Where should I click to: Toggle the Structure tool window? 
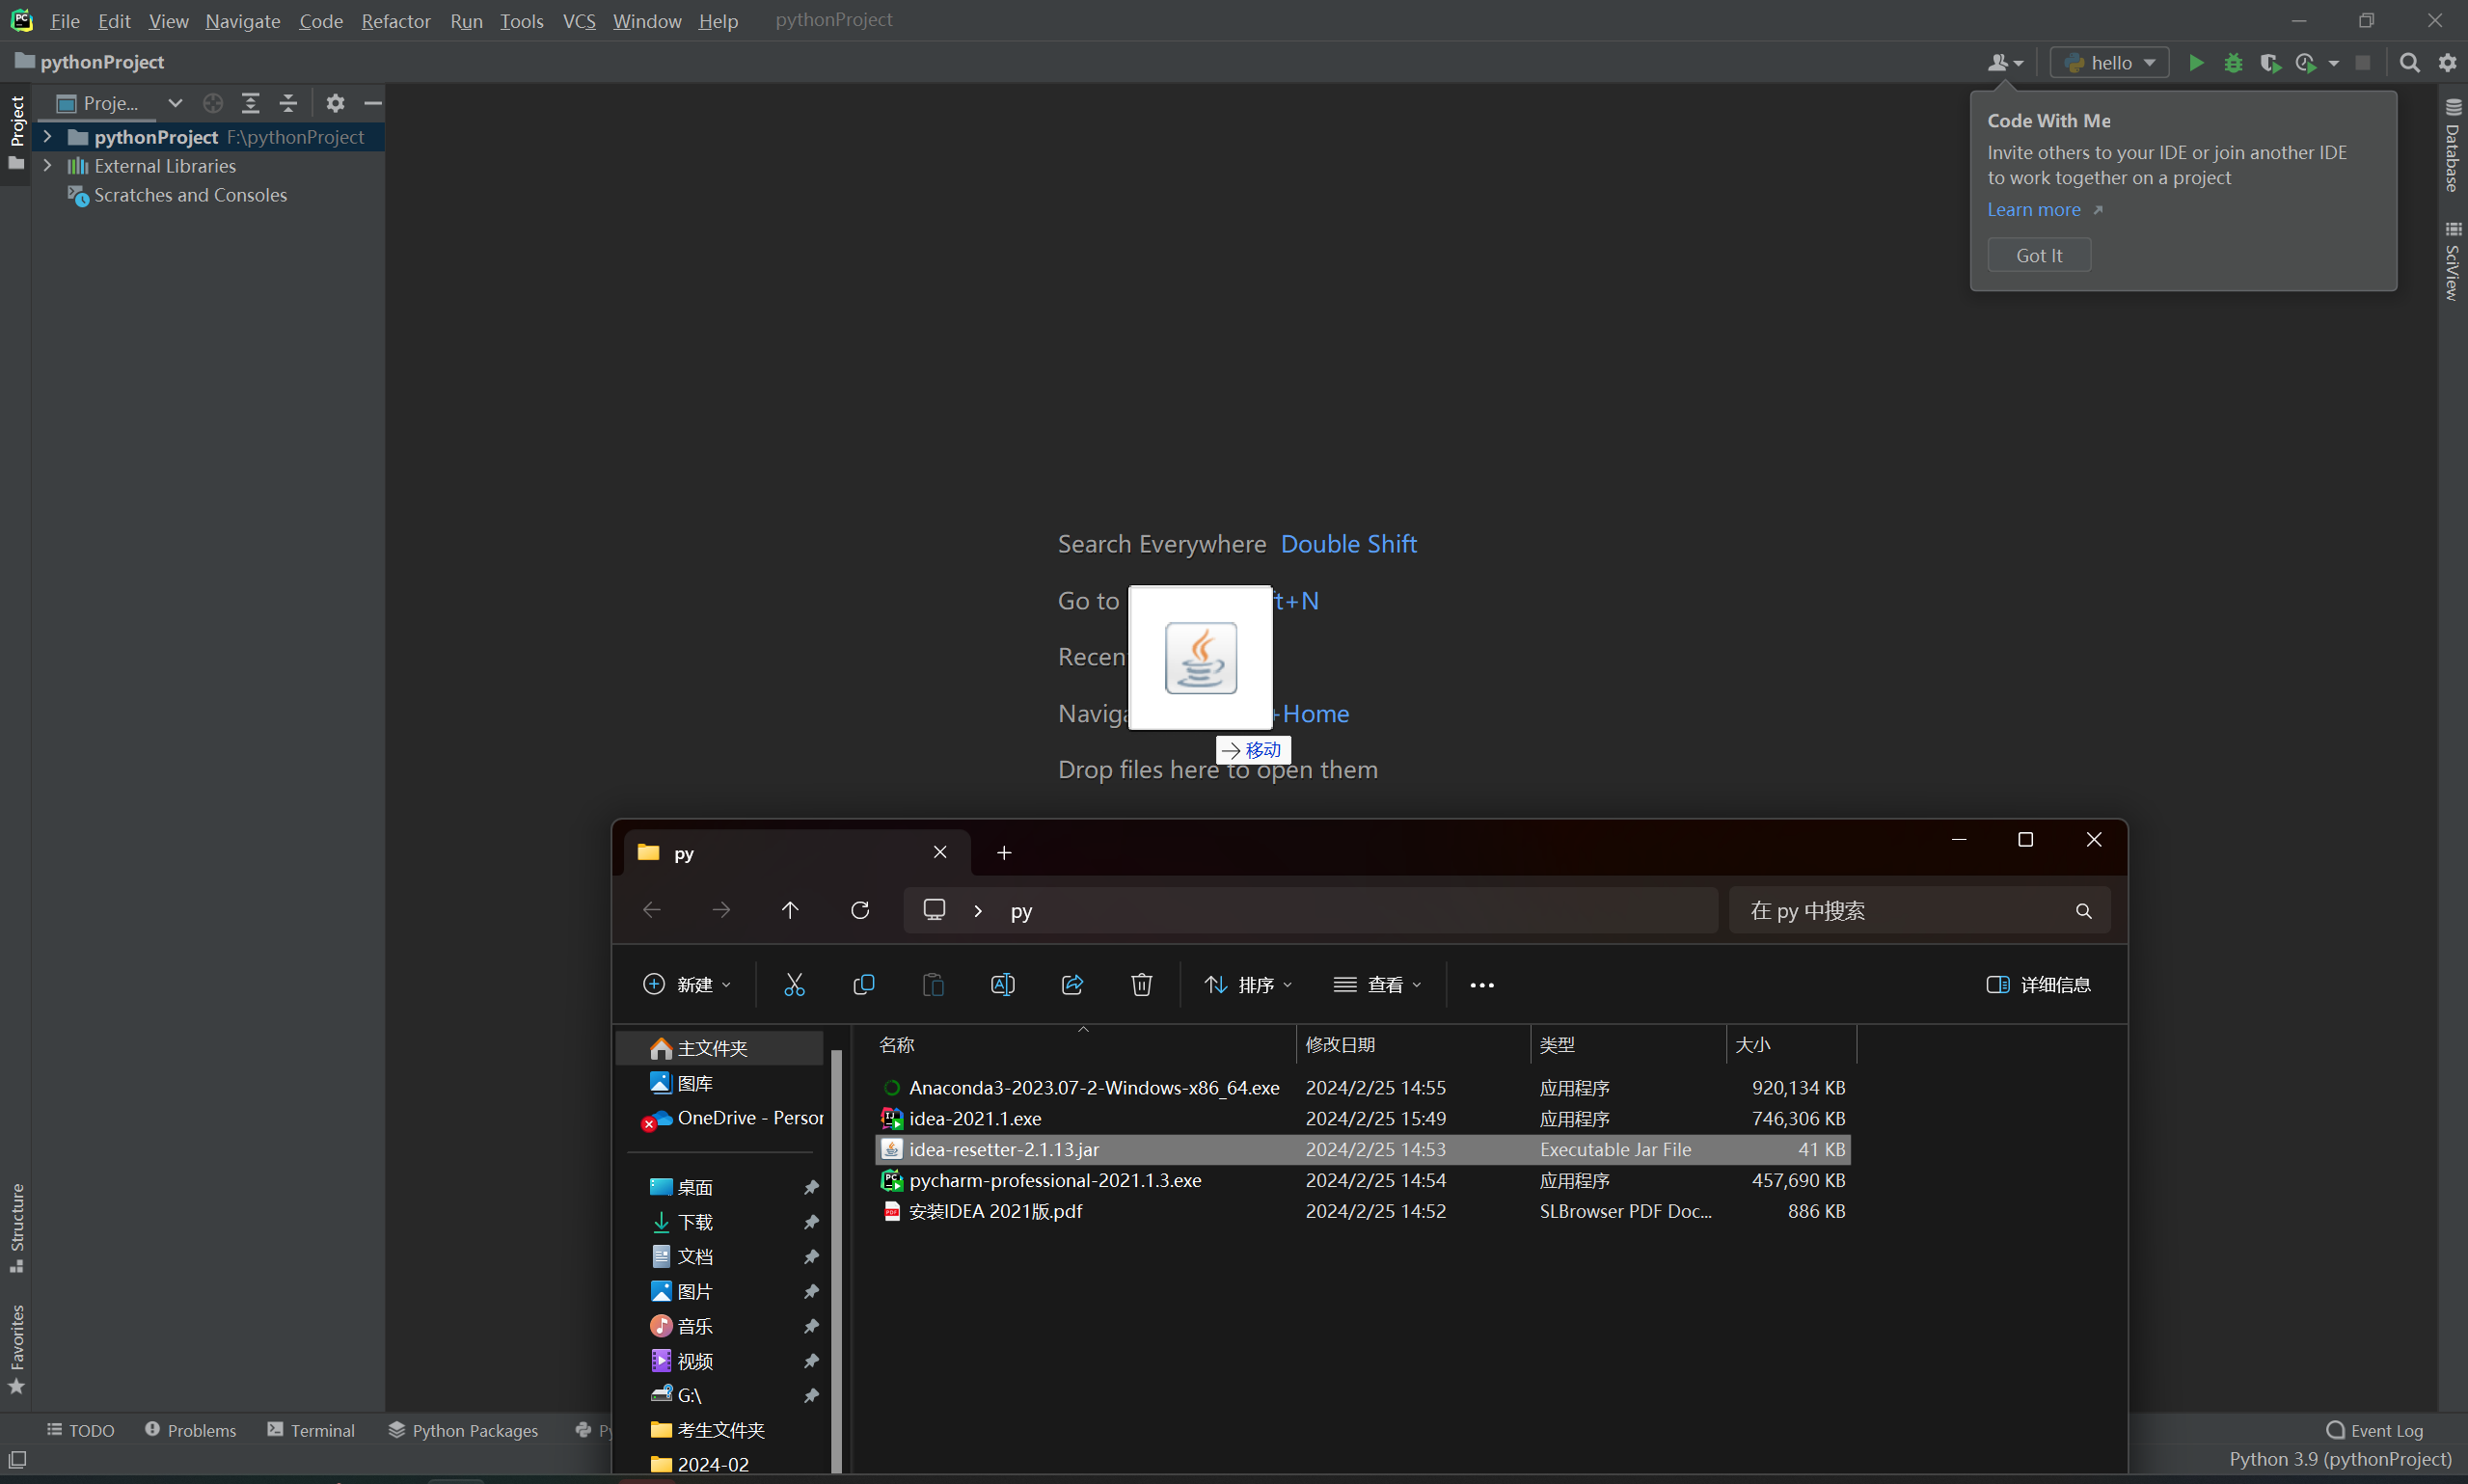17,1226
